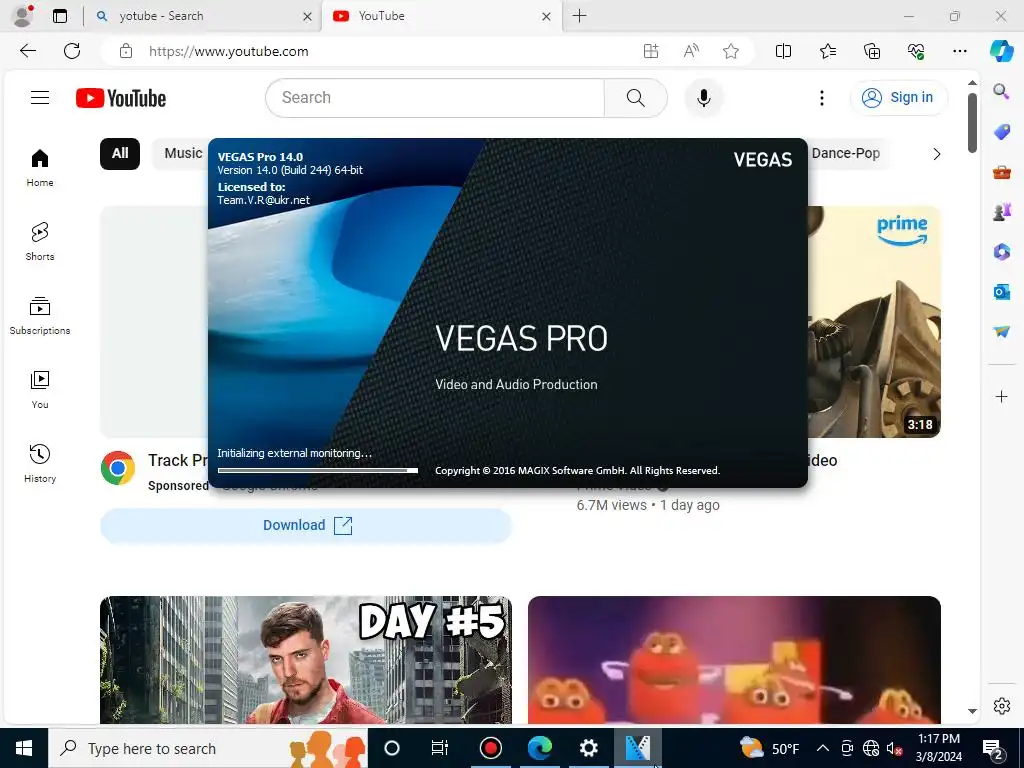Open Browser essentials heart icon
The image size is (1024, 768).
(x=916, y=51)
